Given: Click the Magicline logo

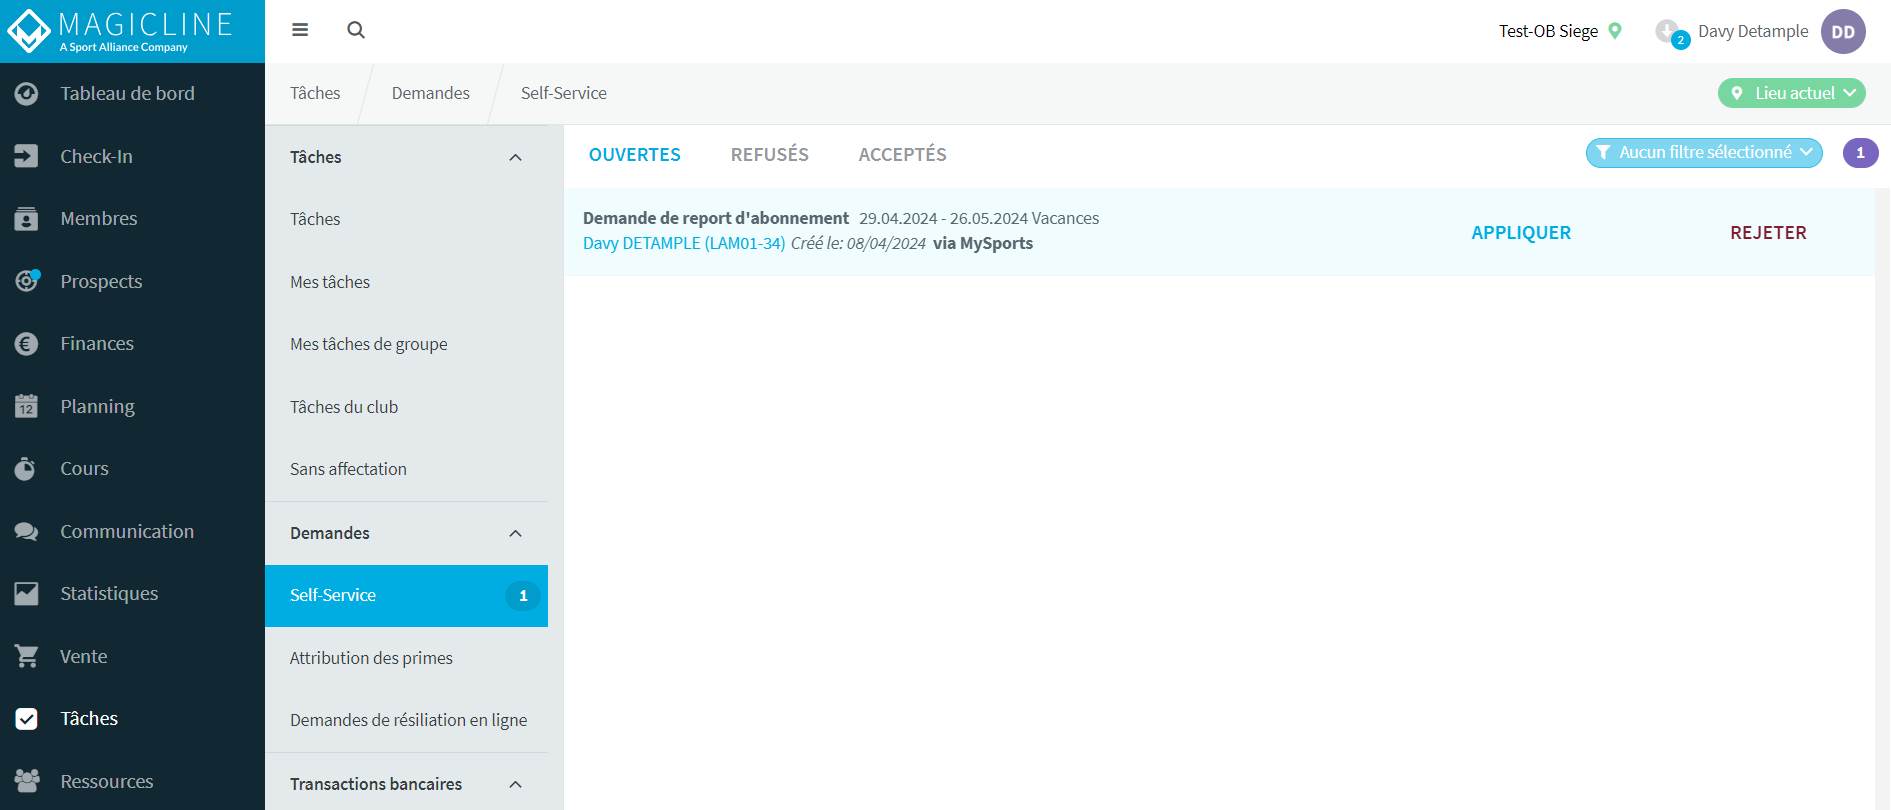Looking at the screenshot, I should pyautogui.click(x=120, y=31).
